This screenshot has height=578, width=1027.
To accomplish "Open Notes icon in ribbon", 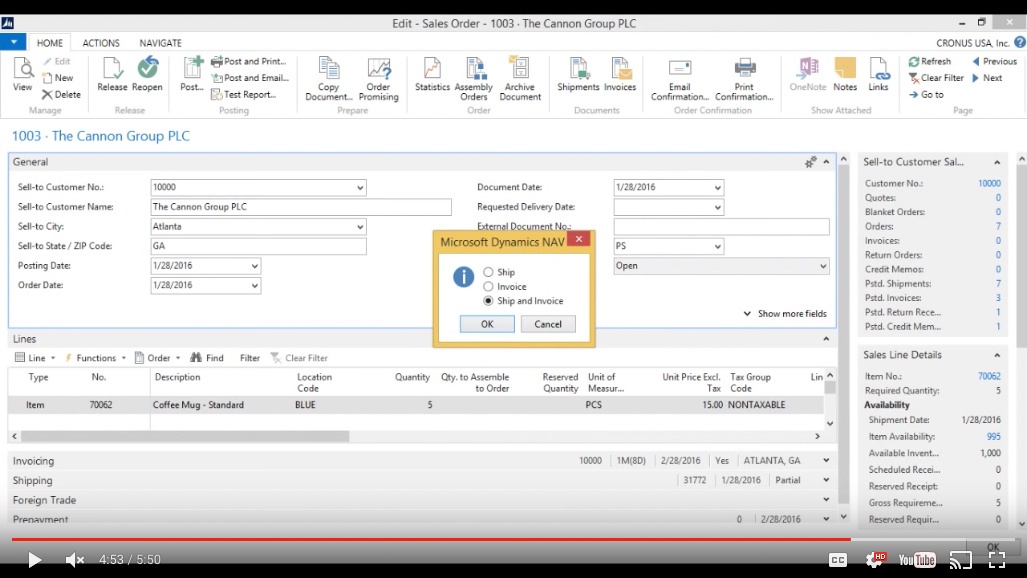I will pos(845,74).
